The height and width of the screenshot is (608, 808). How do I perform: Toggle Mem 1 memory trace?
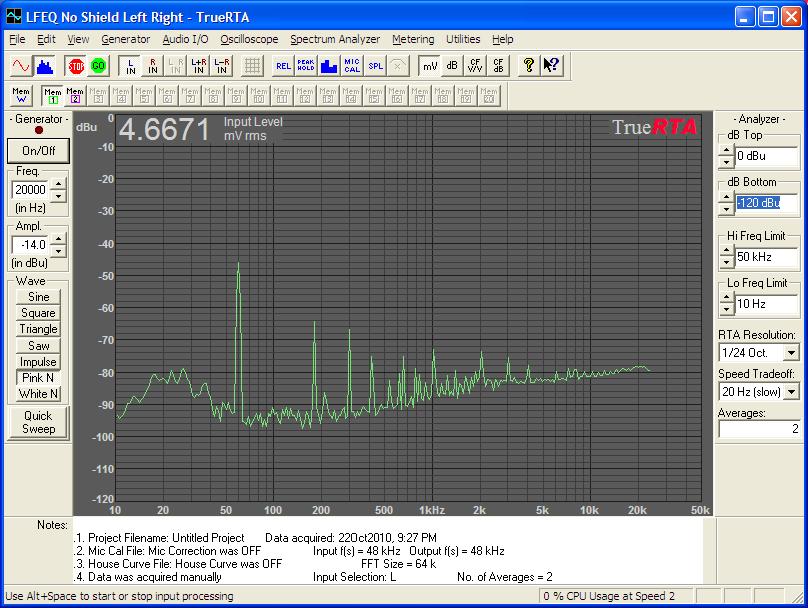(x=52, y=95)
